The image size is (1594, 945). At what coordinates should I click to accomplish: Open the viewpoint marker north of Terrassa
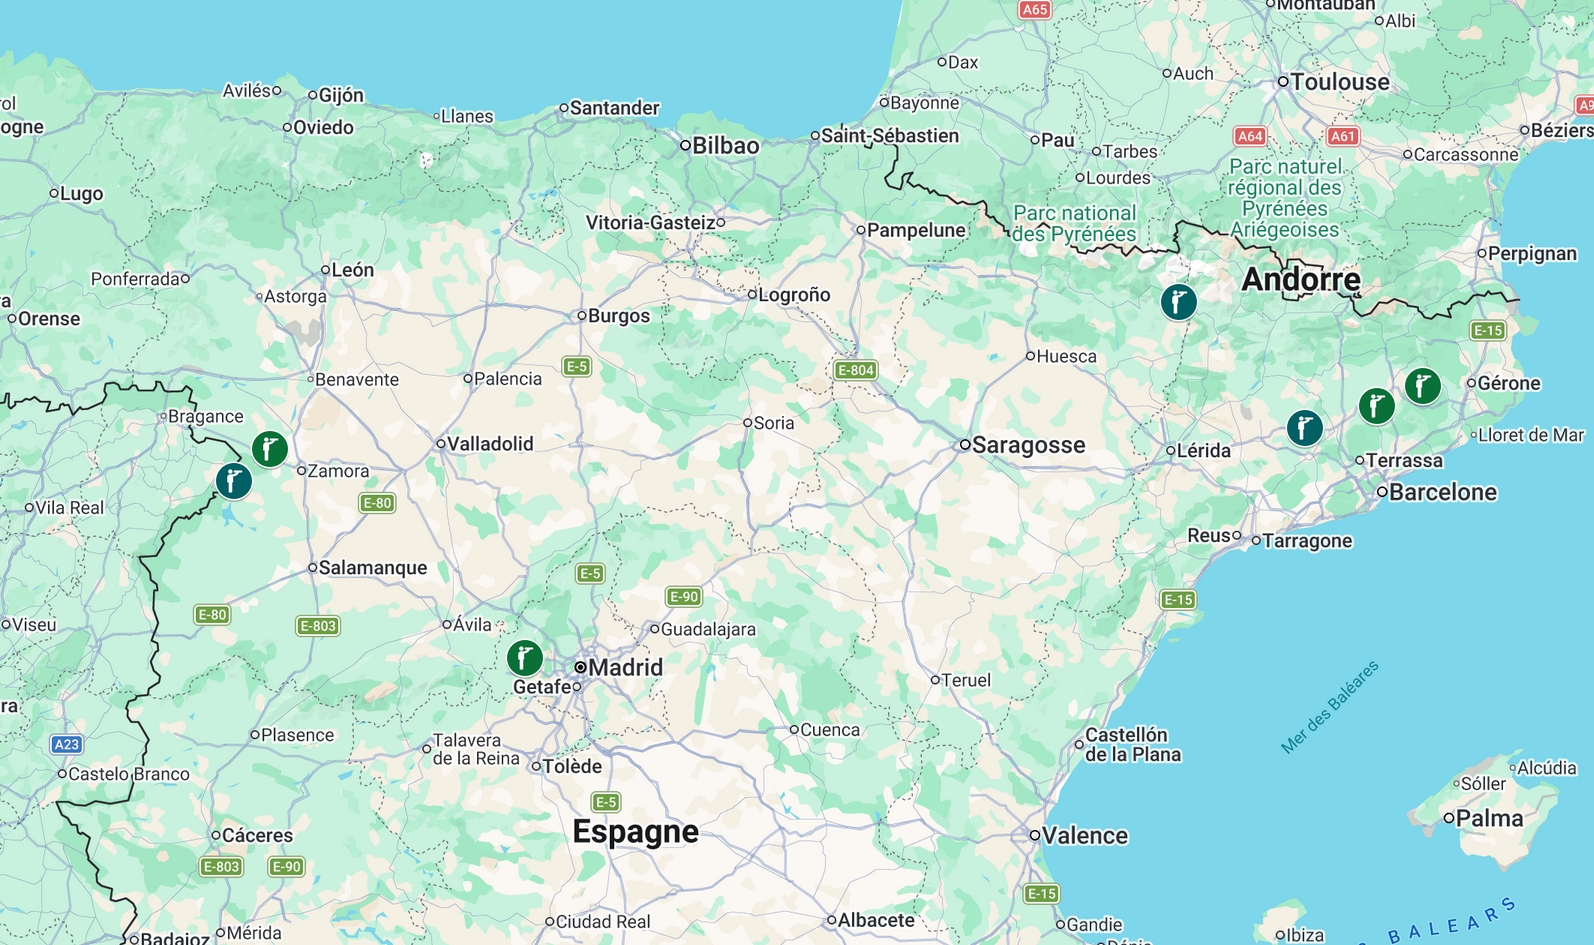click(x=1377, y=406)
